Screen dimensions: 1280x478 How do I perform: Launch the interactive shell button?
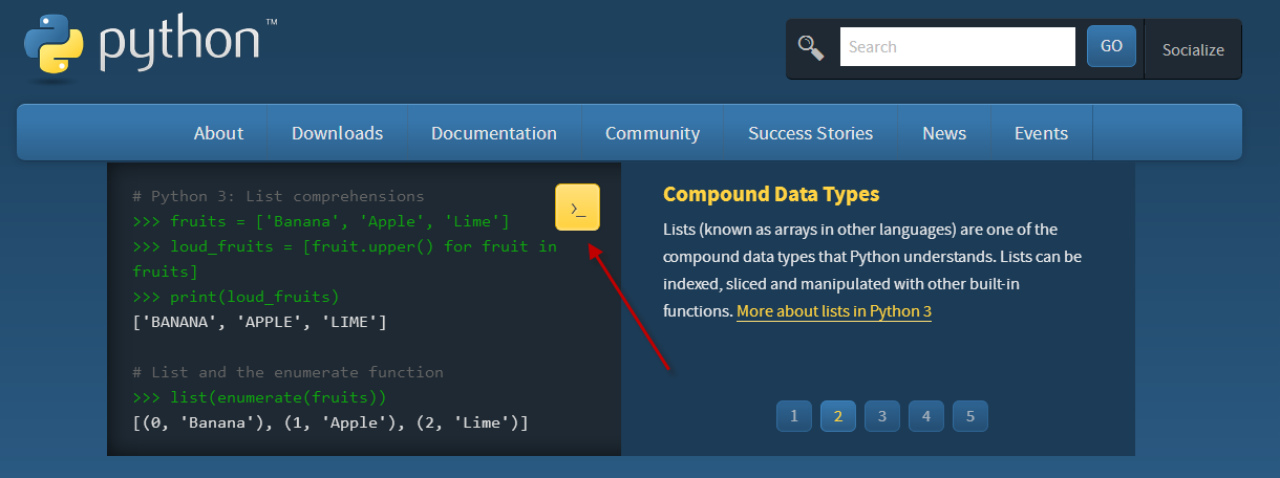pyautogui.click(x=577, y=208)
